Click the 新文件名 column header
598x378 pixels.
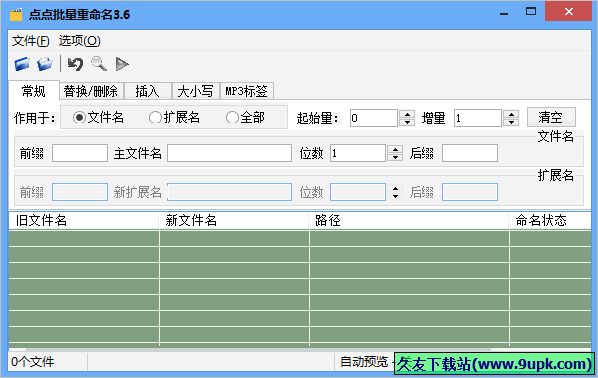(x=234, y=220)
